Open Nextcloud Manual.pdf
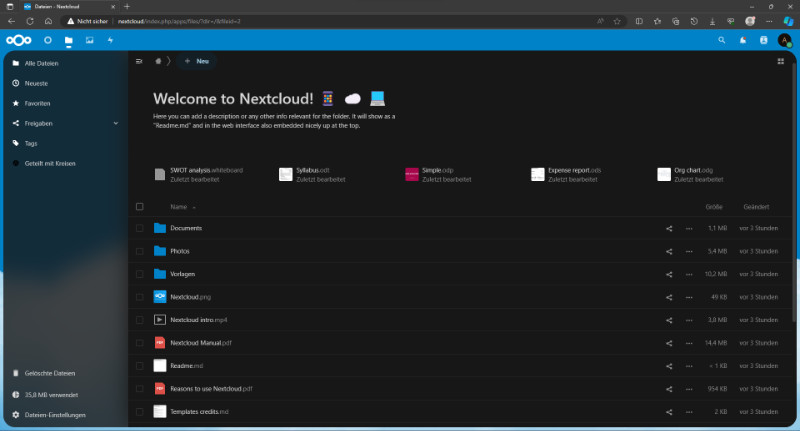Screen dimensions: 800x431 point(201,343)
